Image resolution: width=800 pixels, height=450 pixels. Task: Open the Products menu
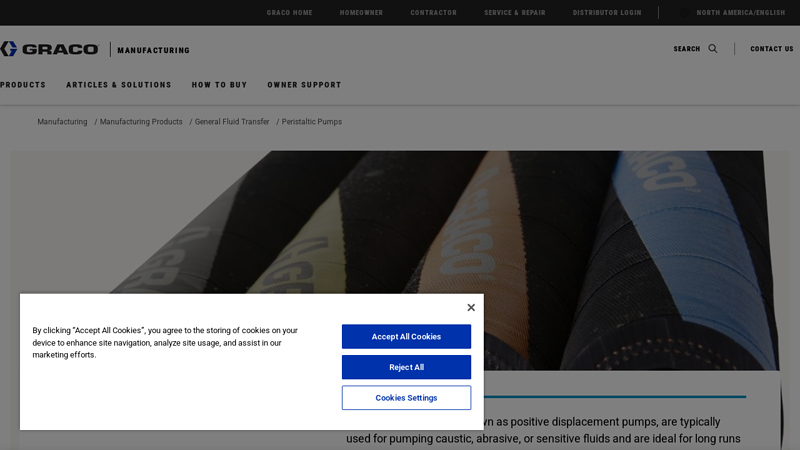22,85
